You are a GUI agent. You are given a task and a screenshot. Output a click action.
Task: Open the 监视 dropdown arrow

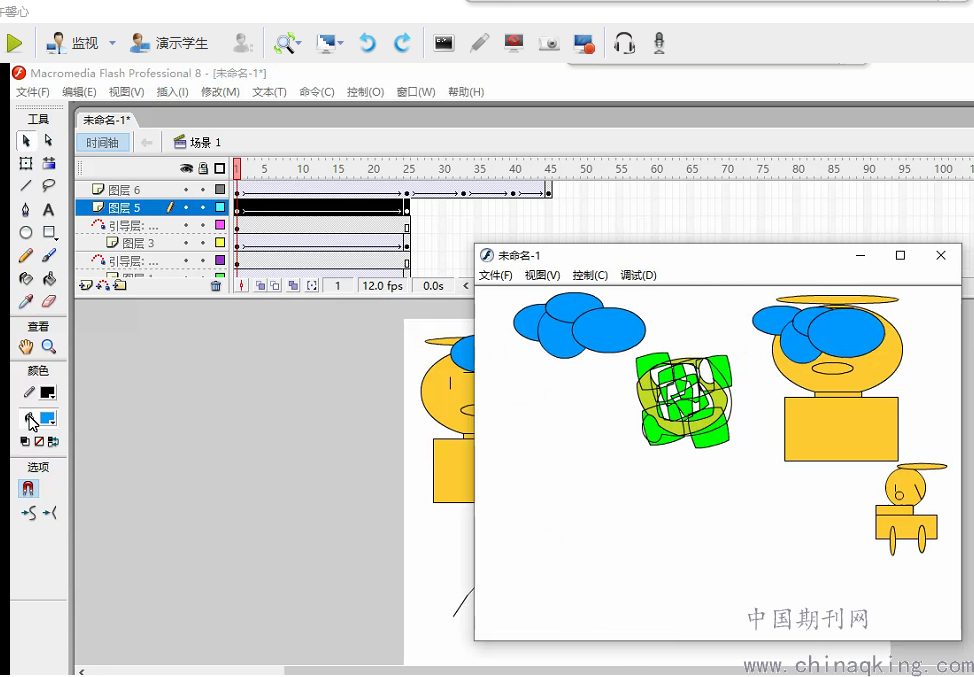112,43
